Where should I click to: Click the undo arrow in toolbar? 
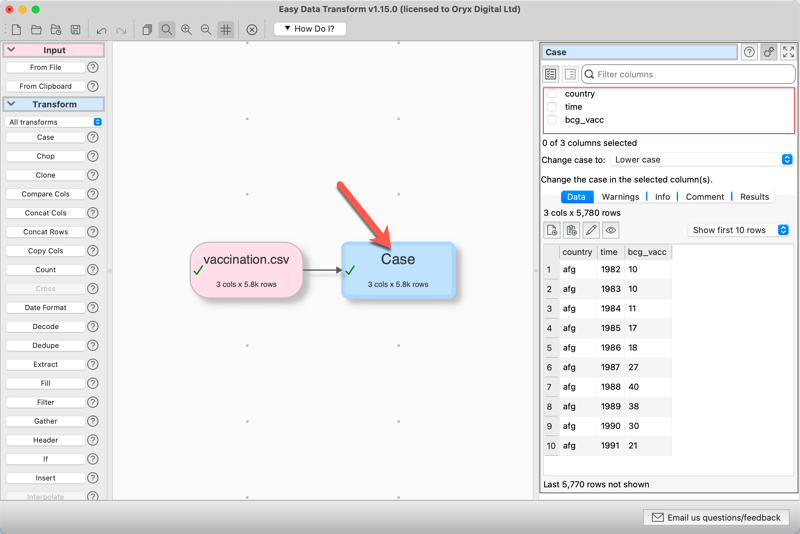point(101,30)
